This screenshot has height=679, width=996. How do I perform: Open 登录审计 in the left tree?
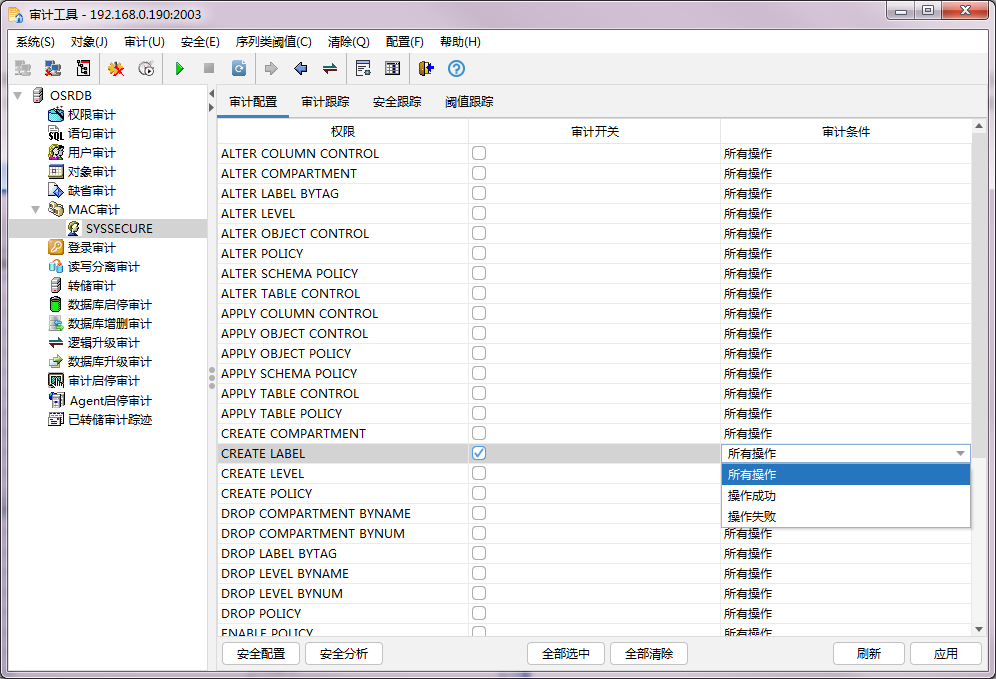point(91,248)
